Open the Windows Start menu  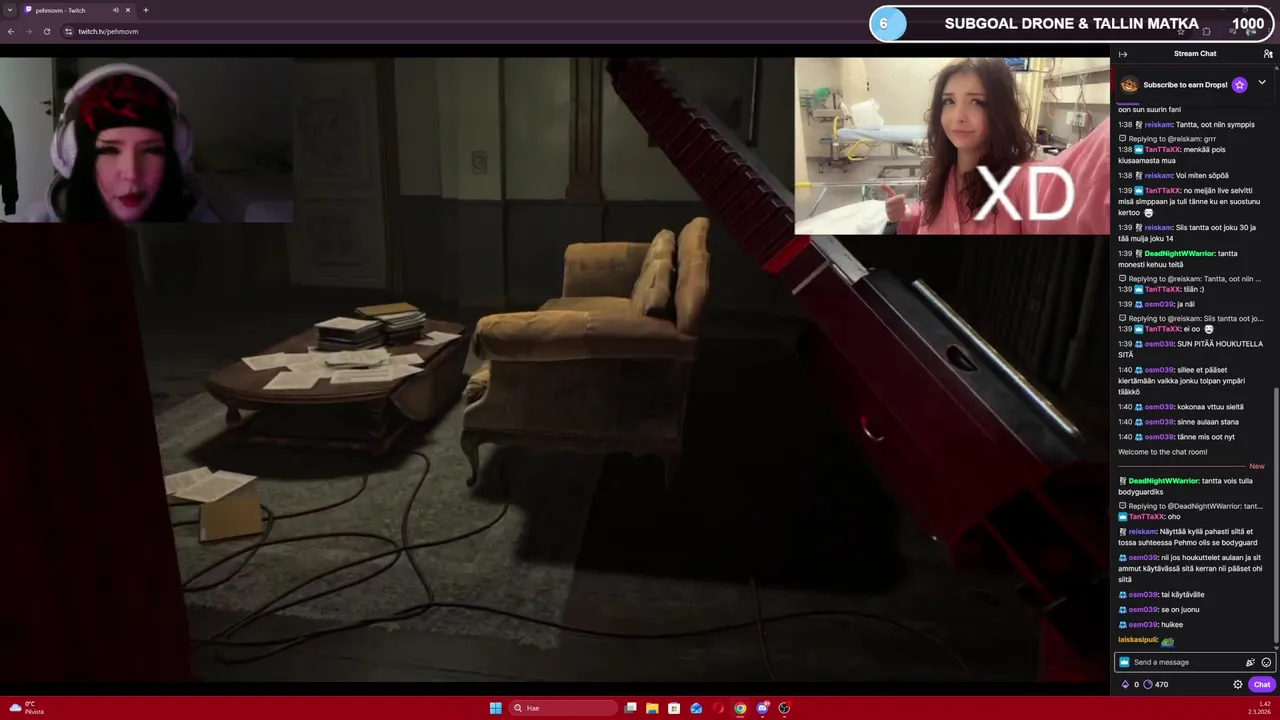pyautogui.click(x=495, y=708)
